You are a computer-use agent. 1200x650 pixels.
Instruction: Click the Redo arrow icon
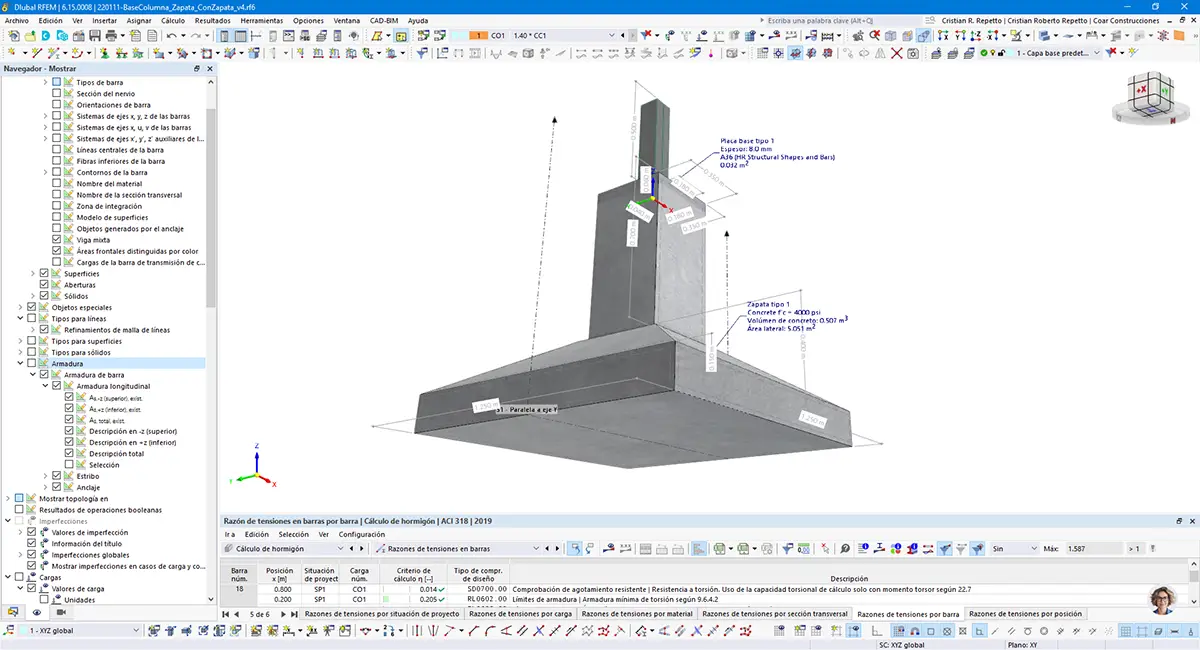coord(195,36)
